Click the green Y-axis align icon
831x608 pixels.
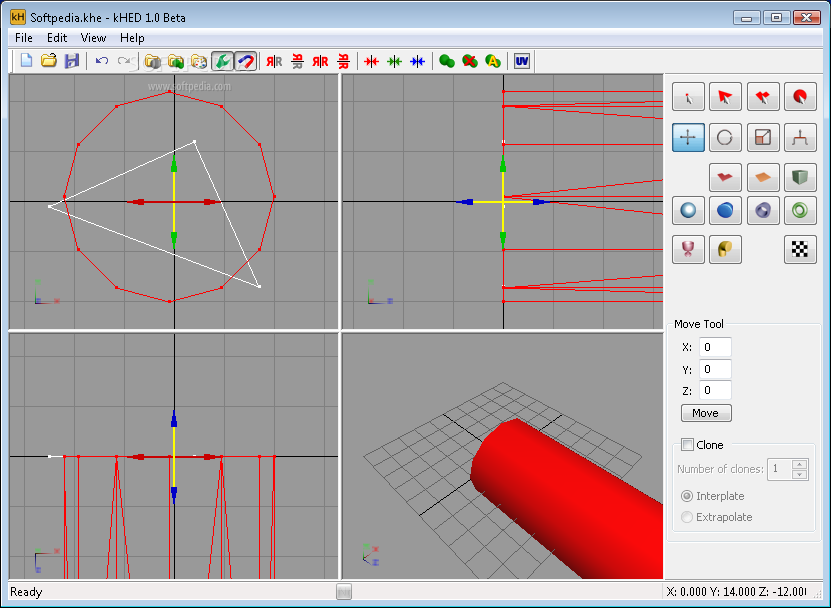[x=394, y=61]
